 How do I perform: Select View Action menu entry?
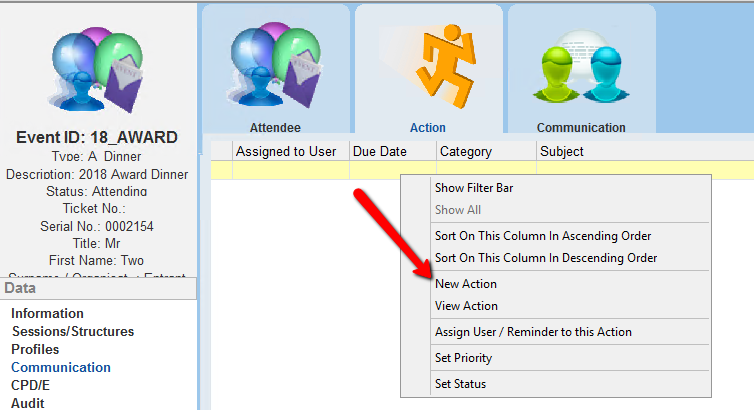pyautogui.click(x=466, y=306)
